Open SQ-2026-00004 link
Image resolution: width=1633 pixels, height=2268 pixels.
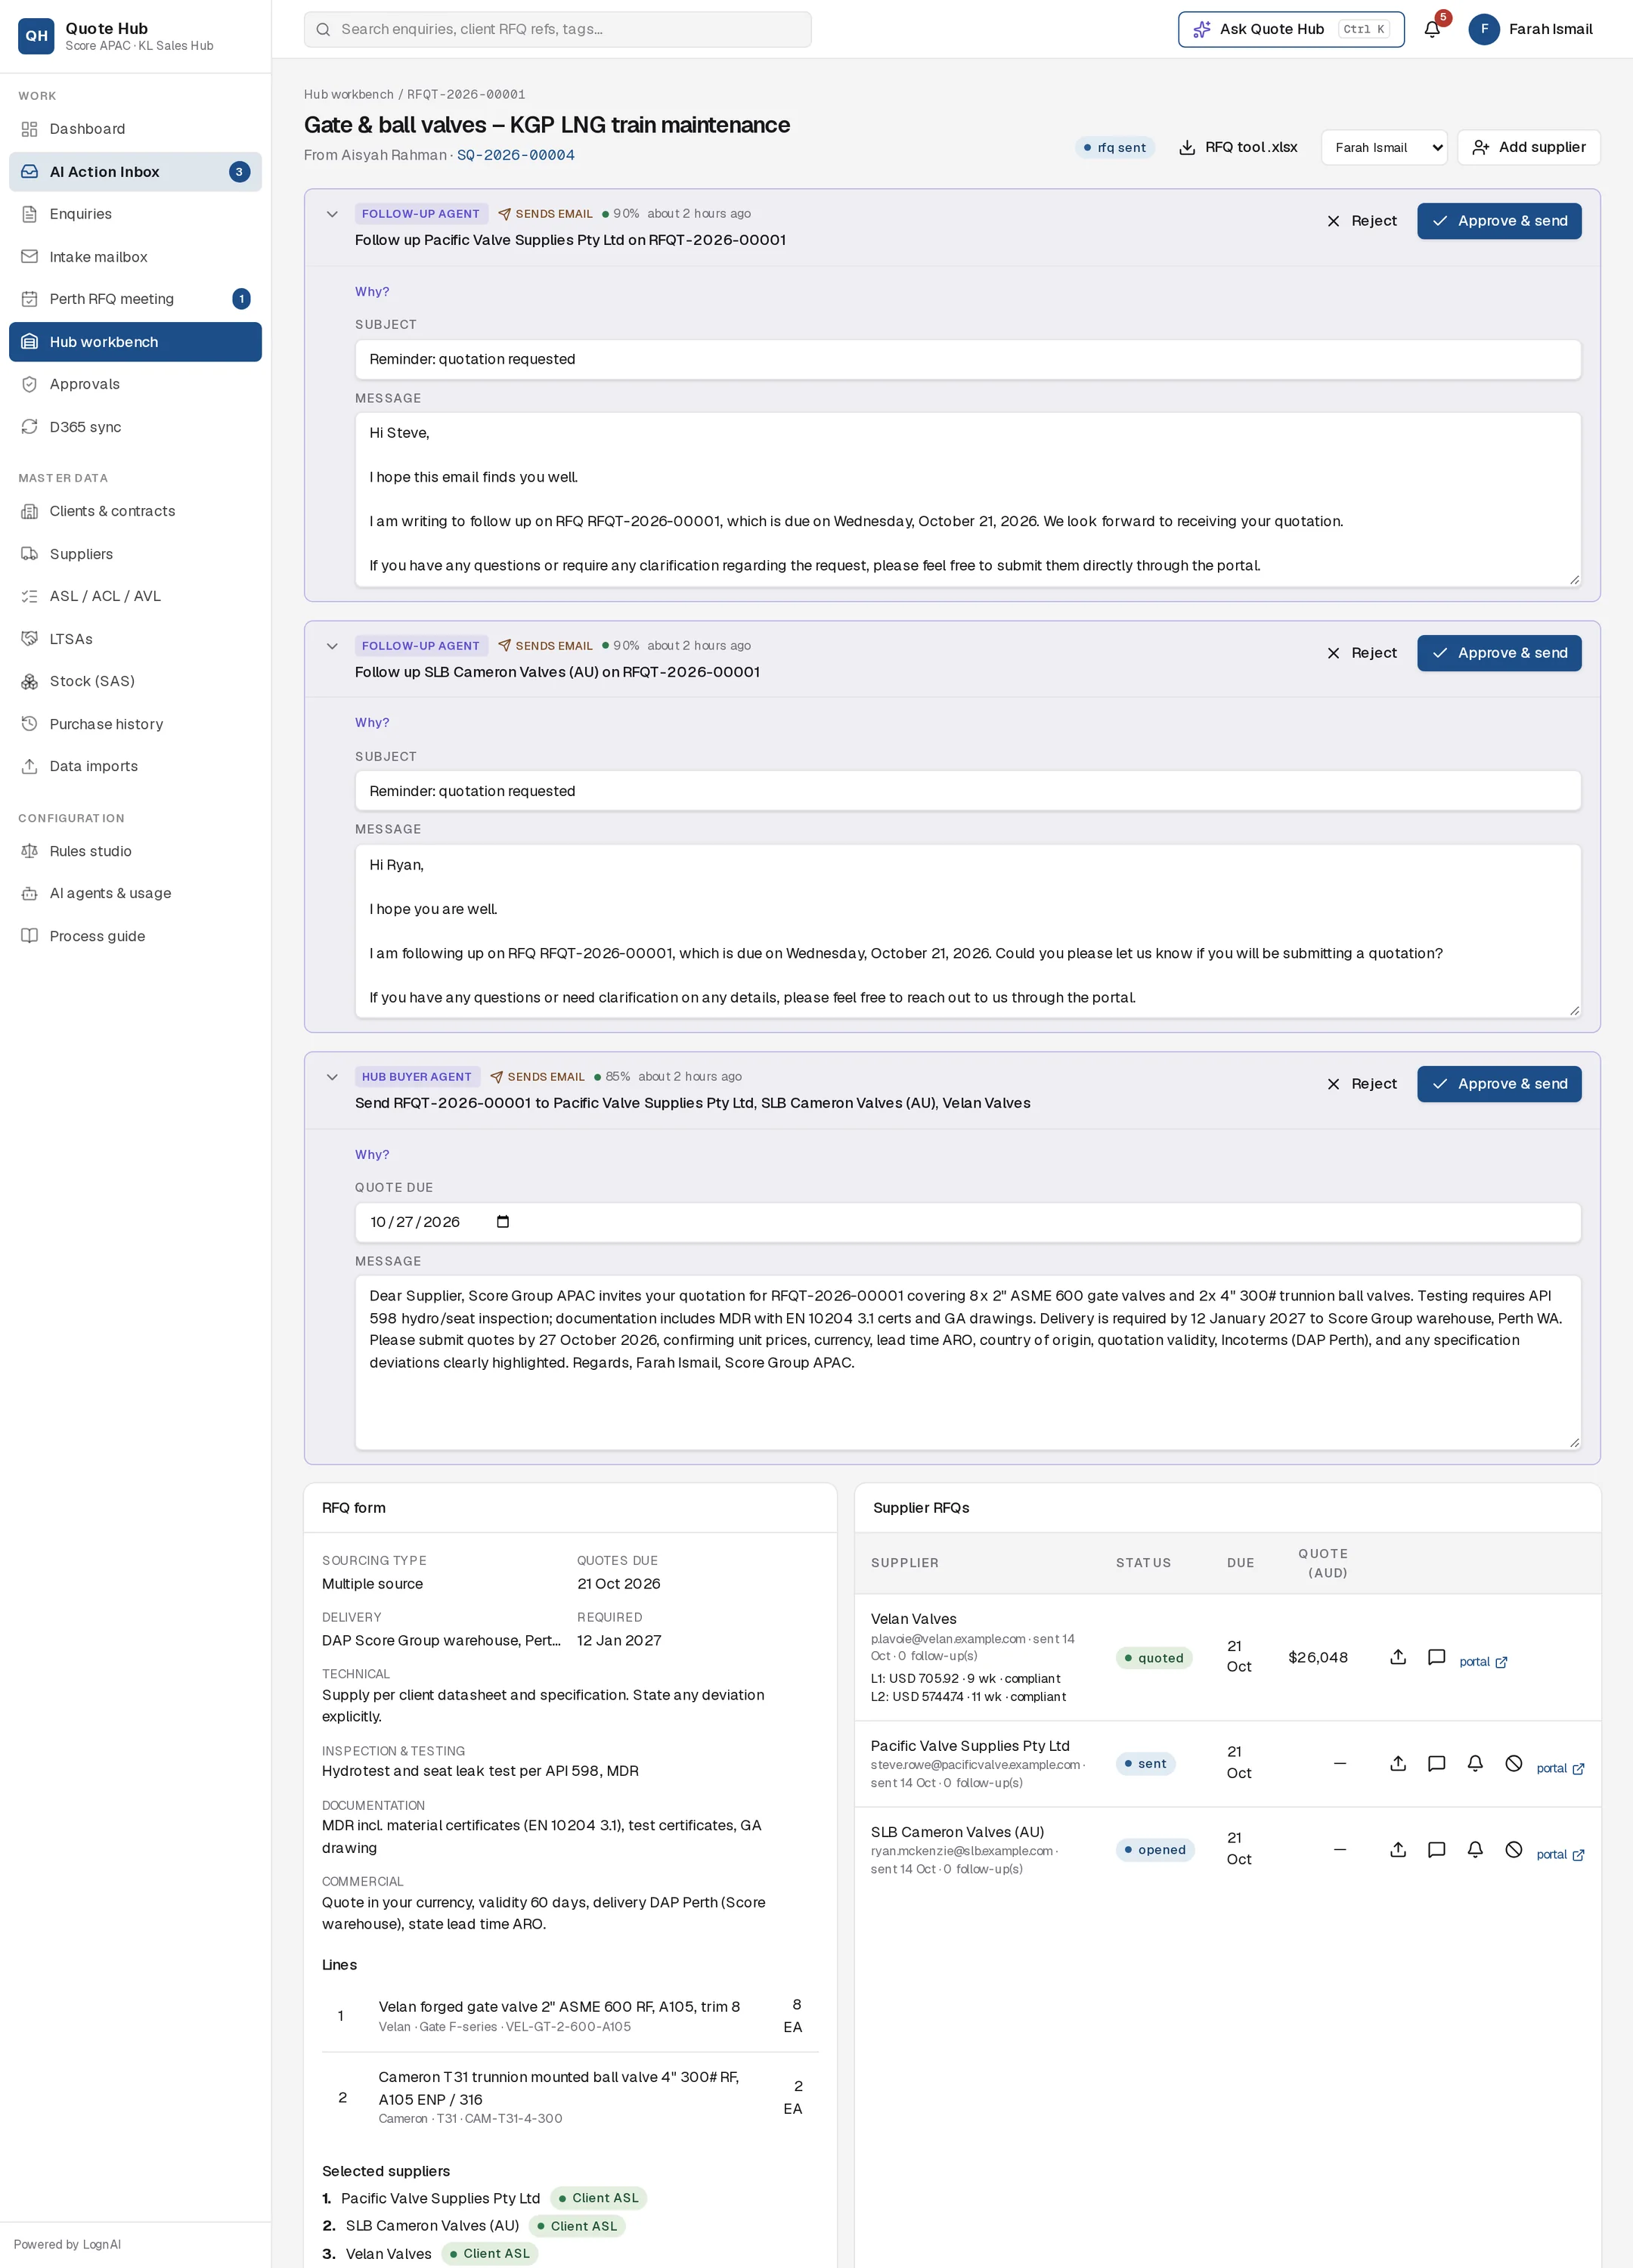point(516,155)
